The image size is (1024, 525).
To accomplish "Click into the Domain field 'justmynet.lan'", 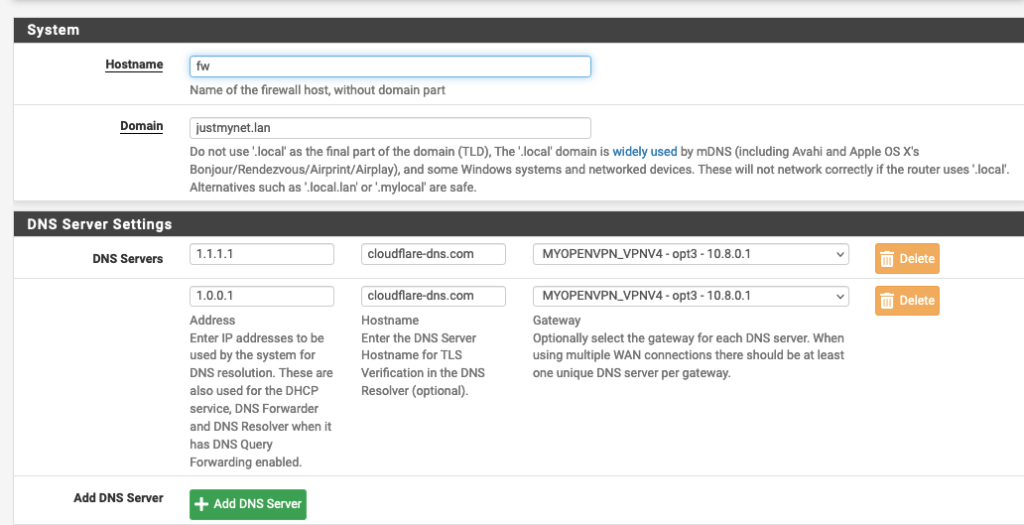I will [x=390, y=128].
